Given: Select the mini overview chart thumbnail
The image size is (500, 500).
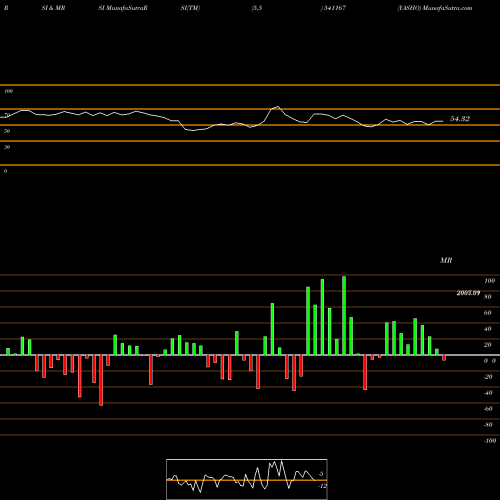Looking at the screenshot, I should pyautogui.click(x=247, y=479).
